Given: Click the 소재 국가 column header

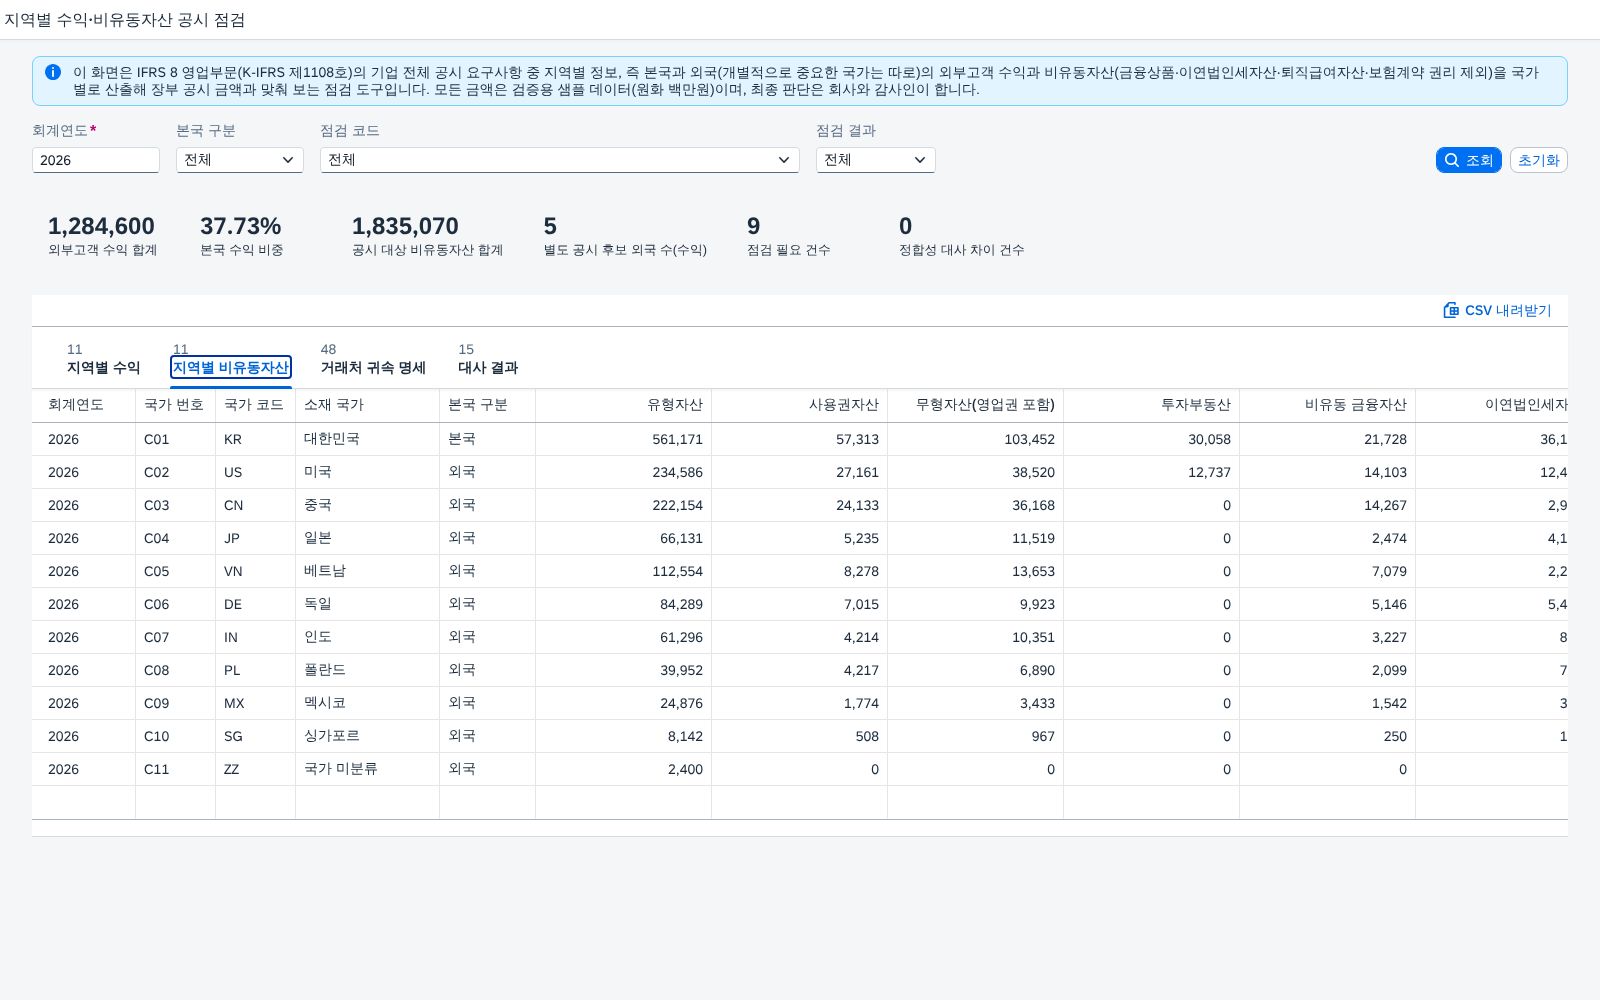Looking at the screenshot, I should tap(368, 405).
